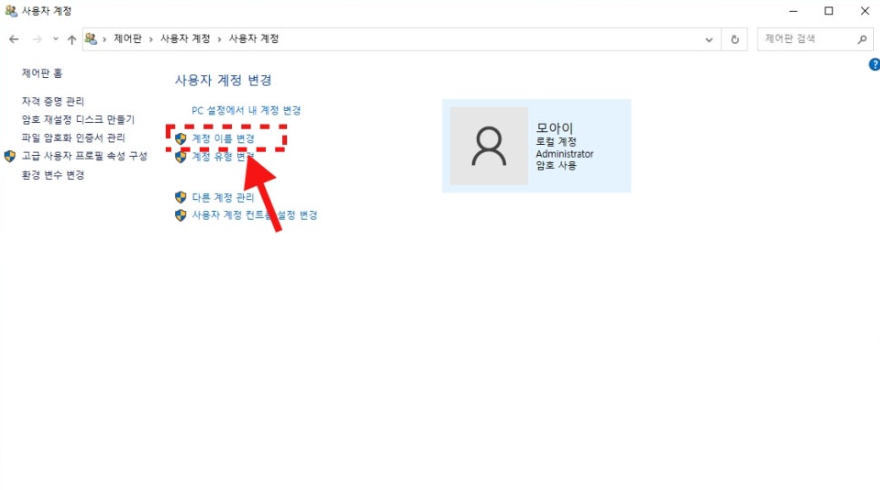Open 자격 증명 관리 in sidebar
This screenshot has height=490, width=880.
coord(53,101)
